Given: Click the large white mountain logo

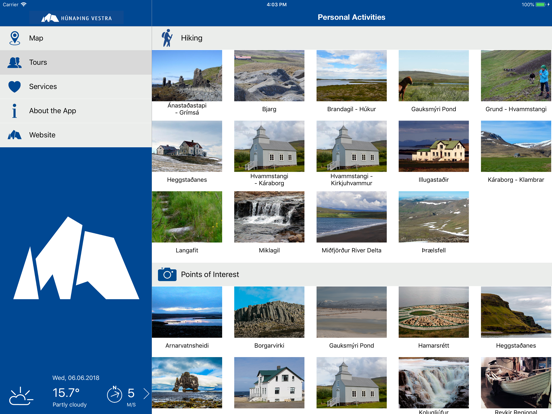Looking at the screenshot, I should coord(76,258).
